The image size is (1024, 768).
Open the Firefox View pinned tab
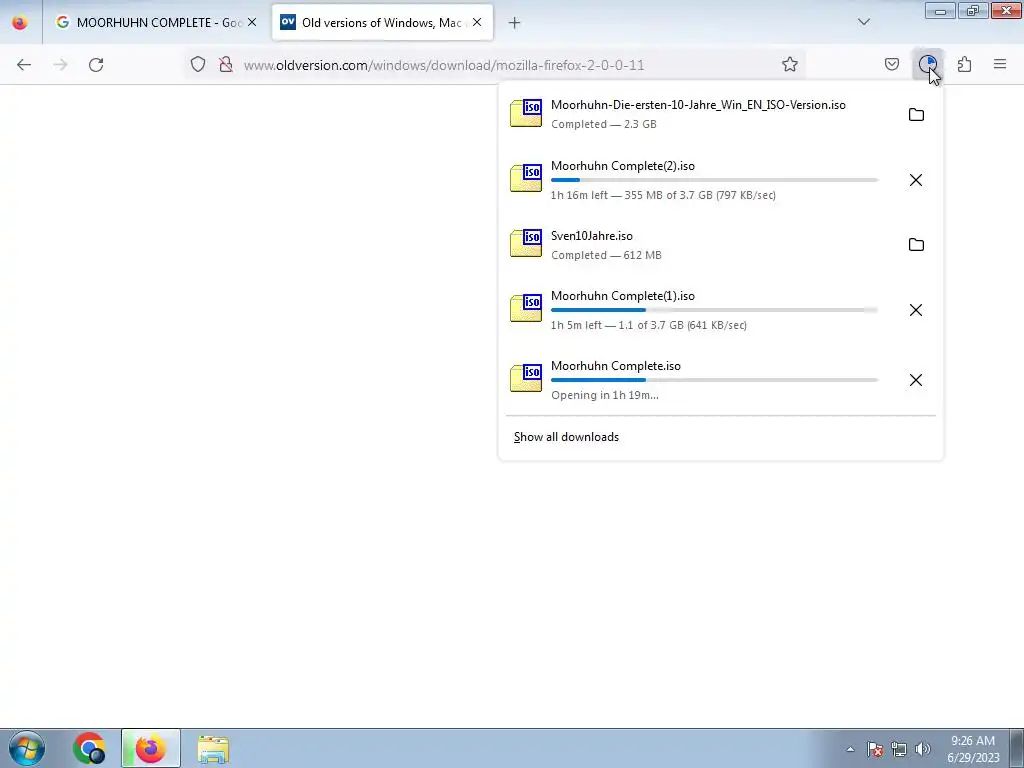[x=20, y=22]
